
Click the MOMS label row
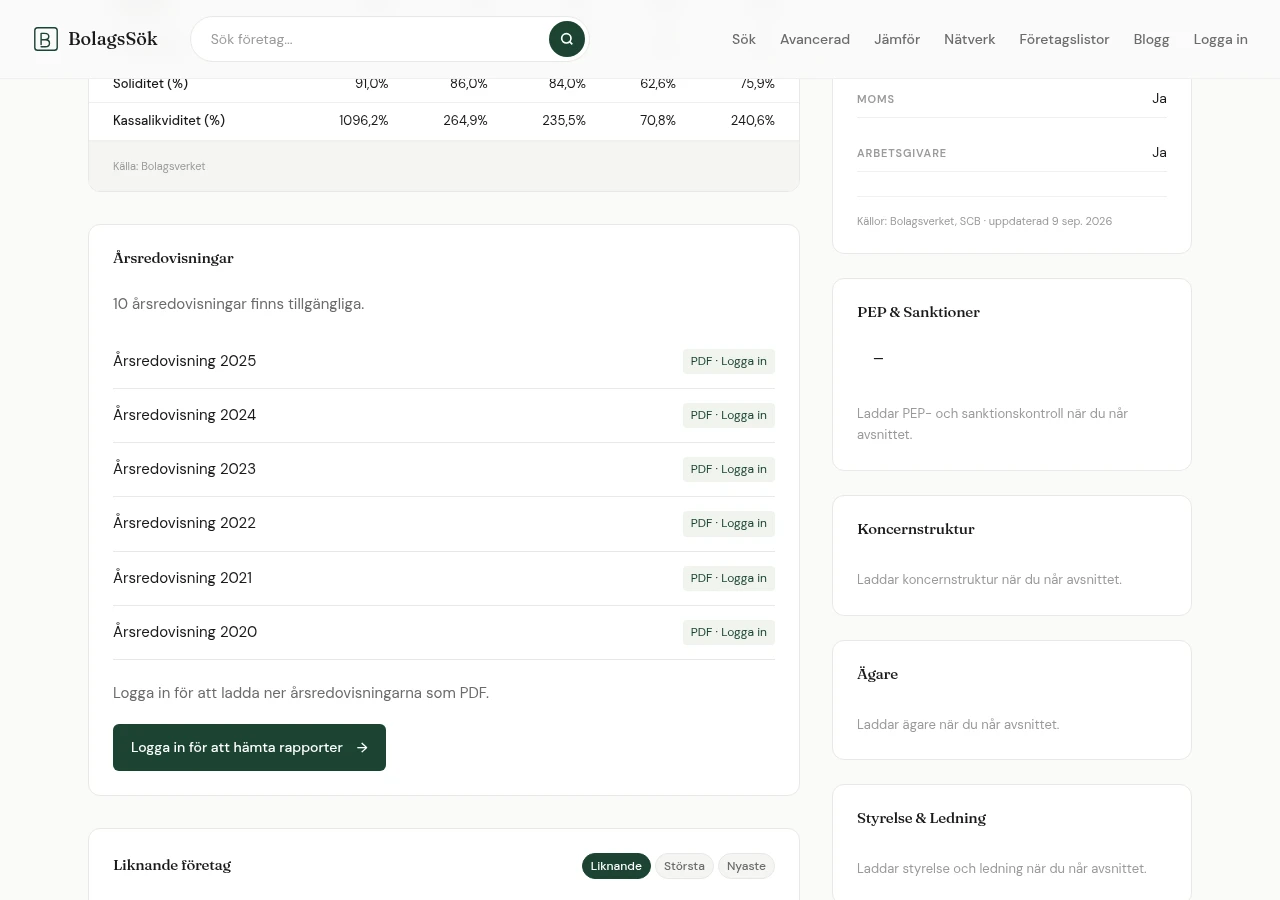1011,99
